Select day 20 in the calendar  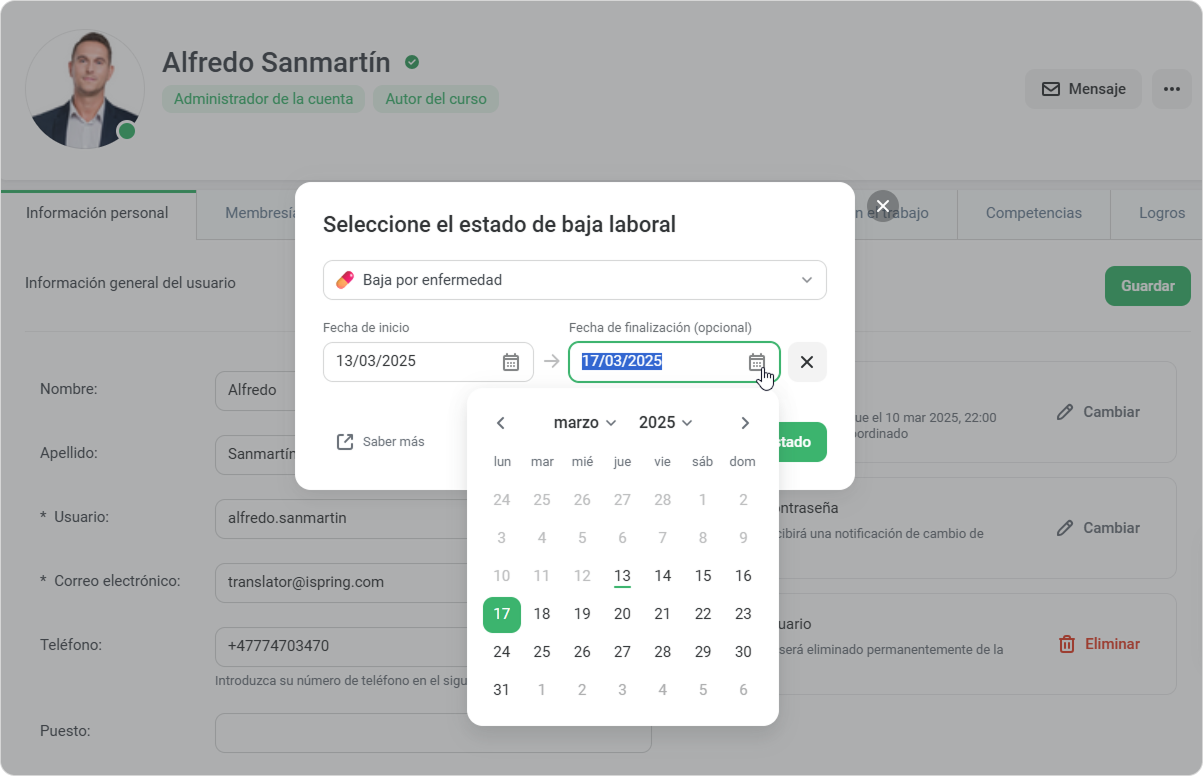pyautogui.click(x=622, y=614)
